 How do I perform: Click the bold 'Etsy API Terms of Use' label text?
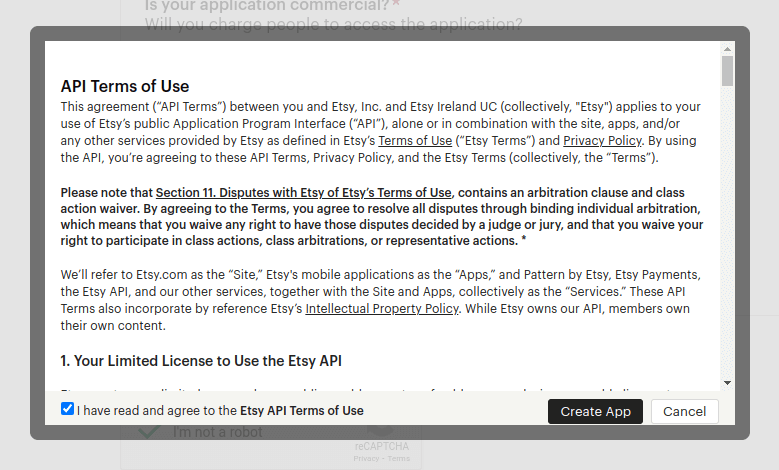tap(302, 410)
